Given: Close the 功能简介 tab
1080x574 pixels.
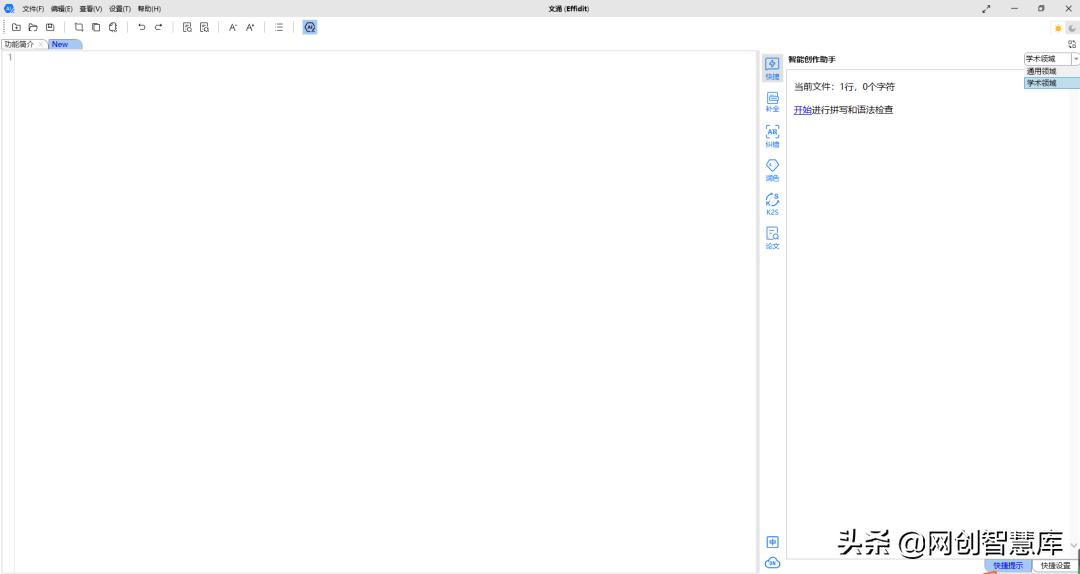Looking at the screenshot, I should pos(41,44).
